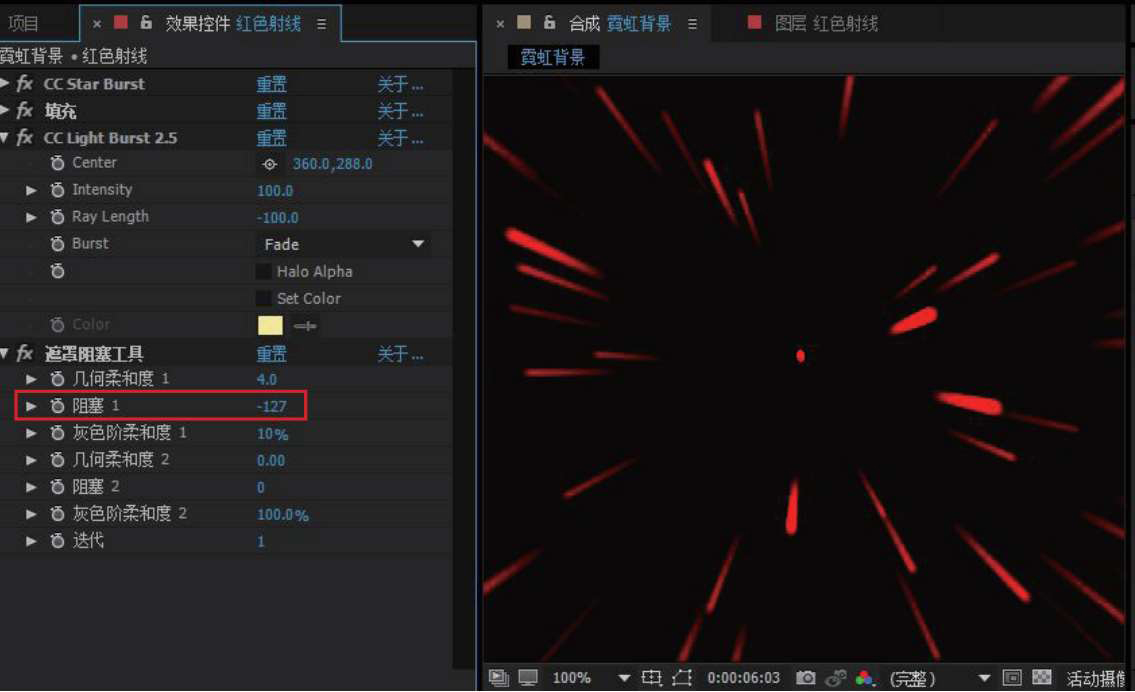Toggle the transparency grid icon
Image resolution: width=1135 pixels, height=692 pixels.
pos(1042,678)
